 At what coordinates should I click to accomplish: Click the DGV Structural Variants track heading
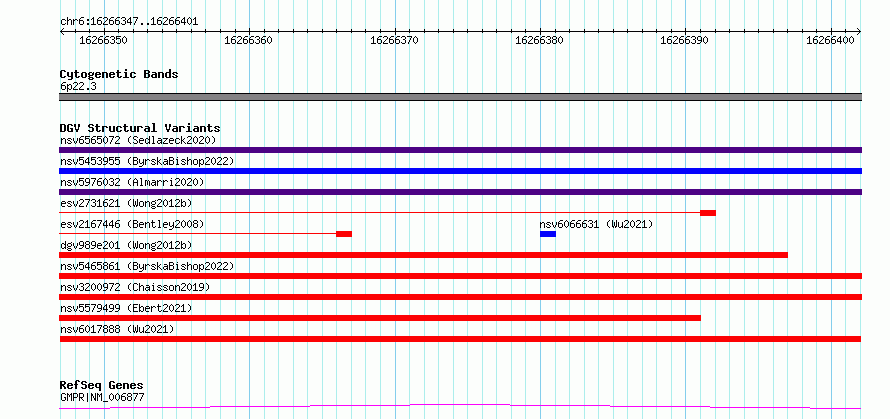pos(140,128)
